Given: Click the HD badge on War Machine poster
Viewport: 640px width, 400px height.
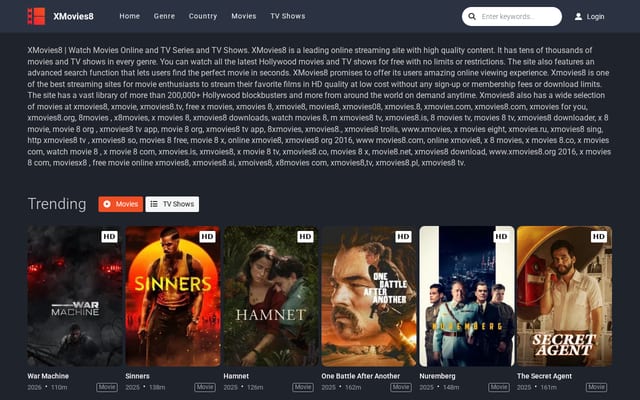Looking at the screenshot, I should click(109, 236).
